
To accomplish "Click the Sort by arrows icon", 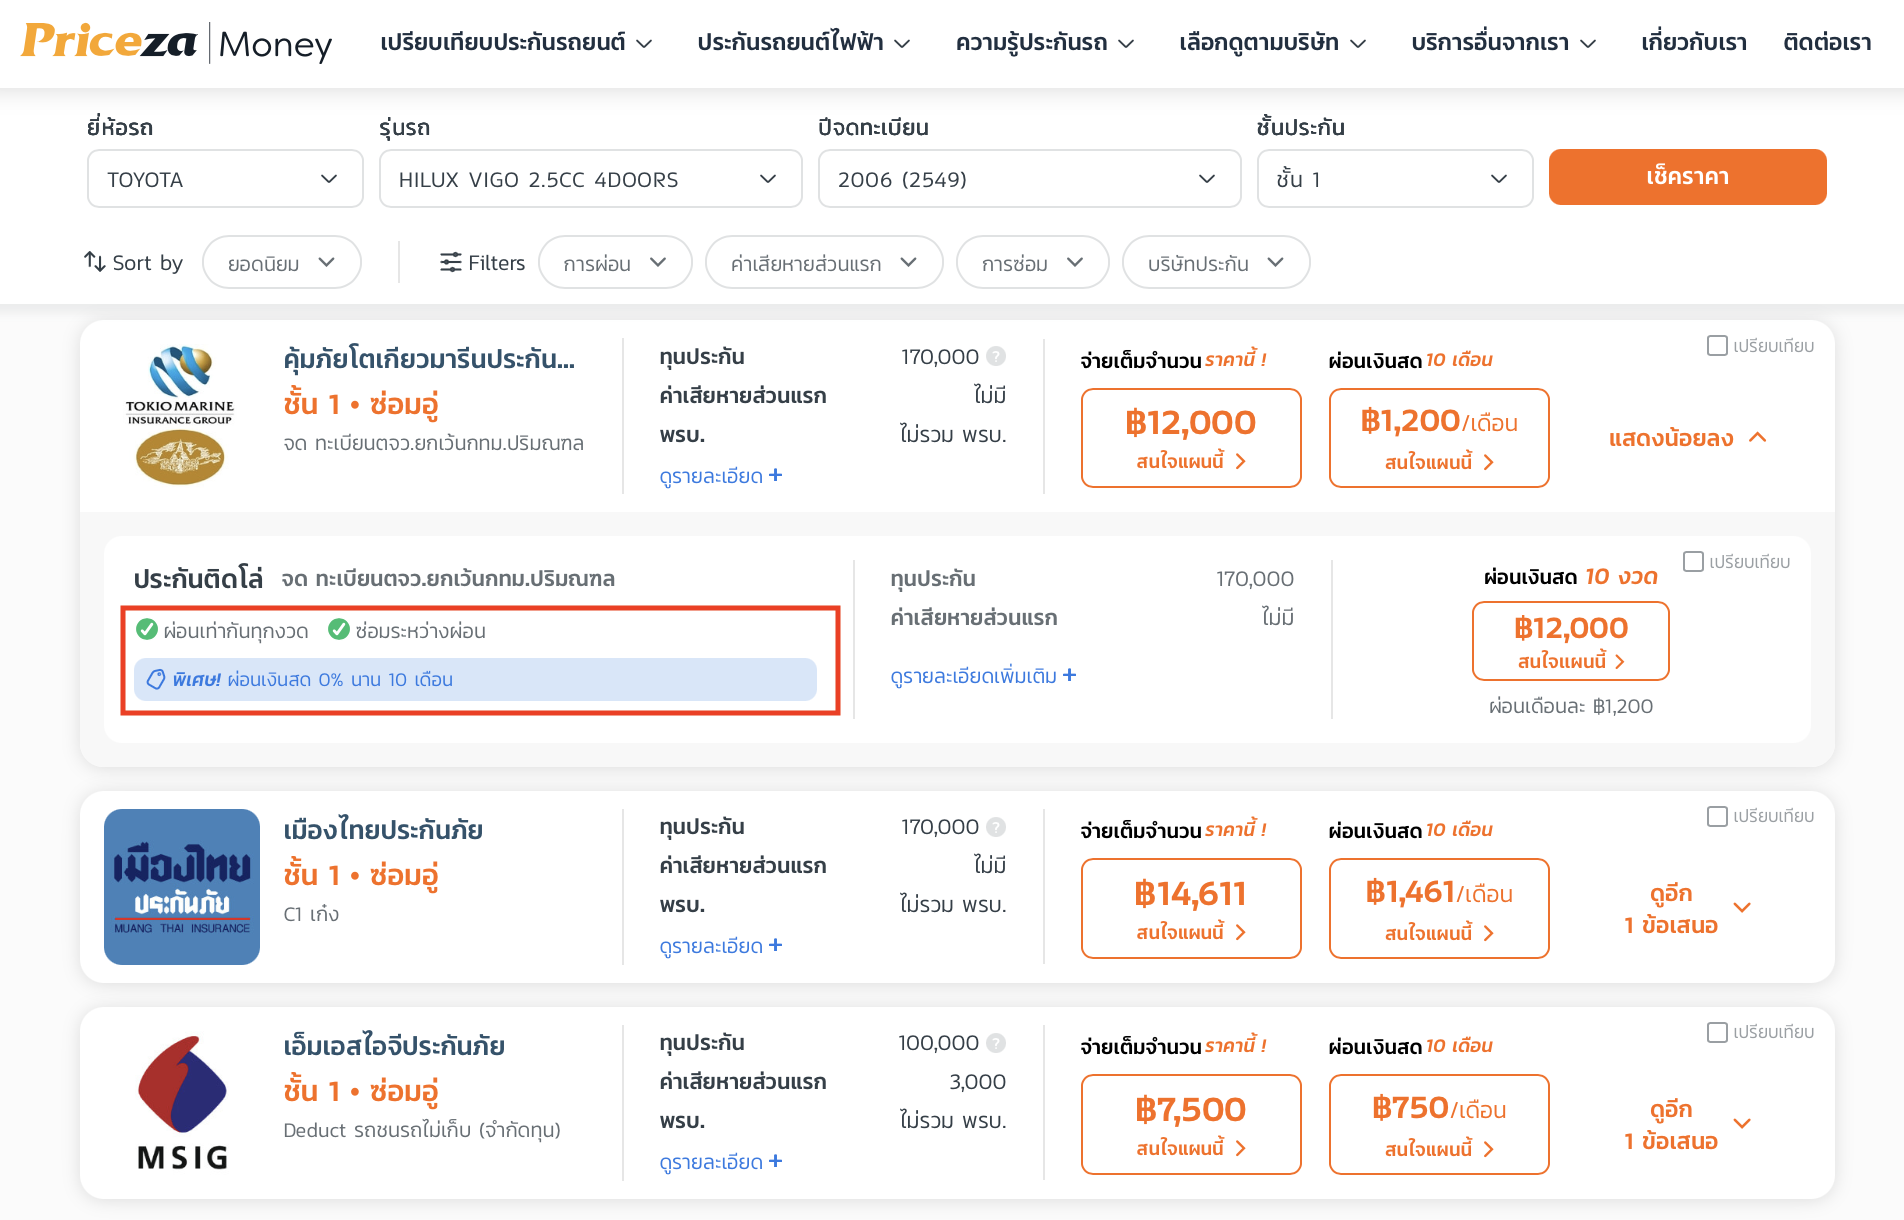I will click(95, 262).
